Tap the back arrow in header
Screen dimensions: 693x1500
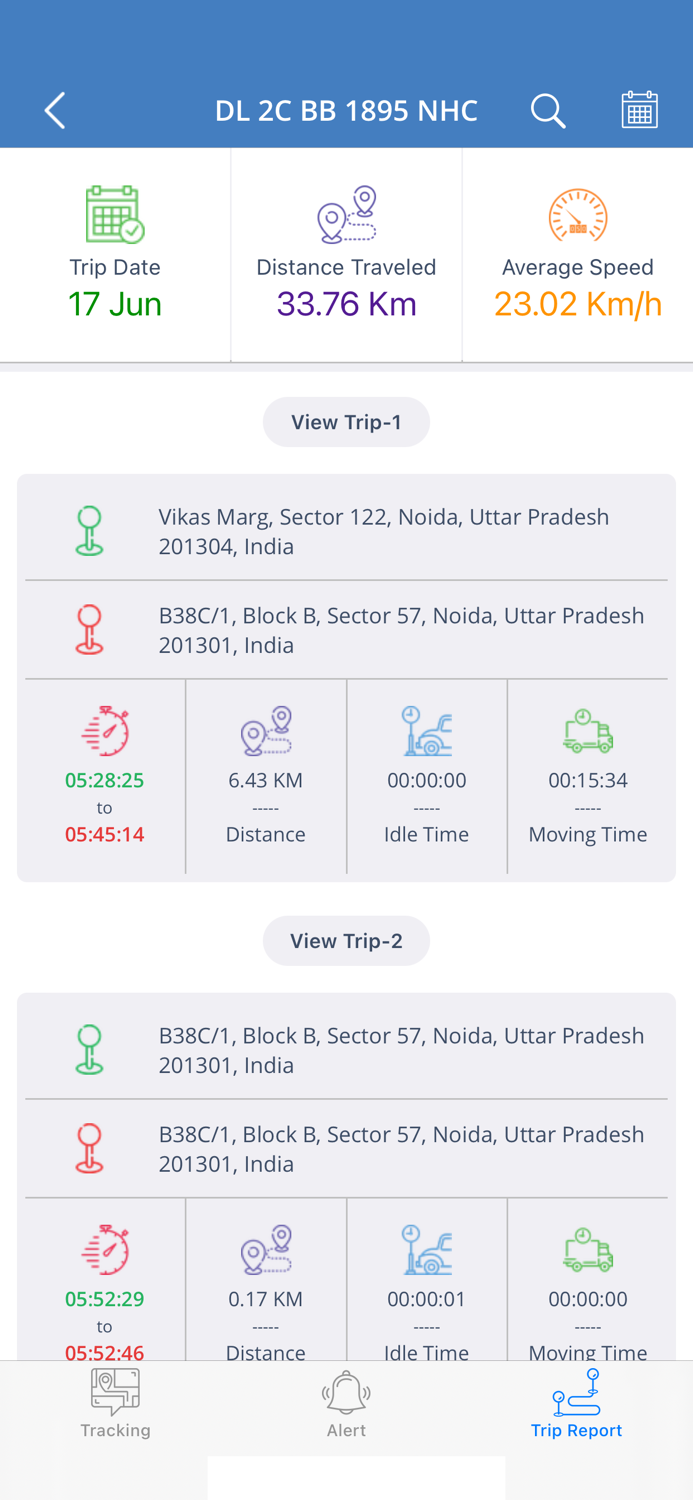[55, 110]
